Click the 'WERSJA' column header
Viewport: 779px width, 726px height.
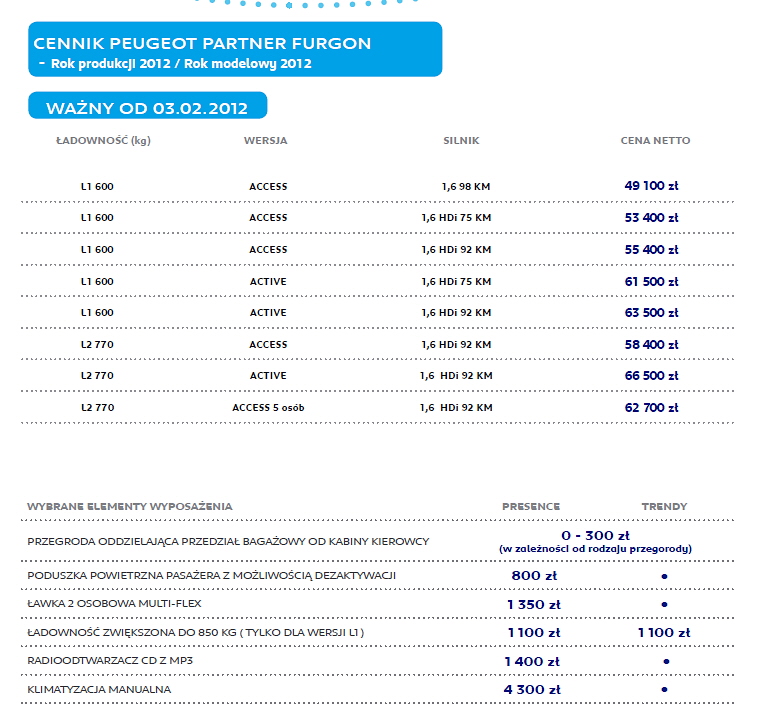(x=265, y=141)
